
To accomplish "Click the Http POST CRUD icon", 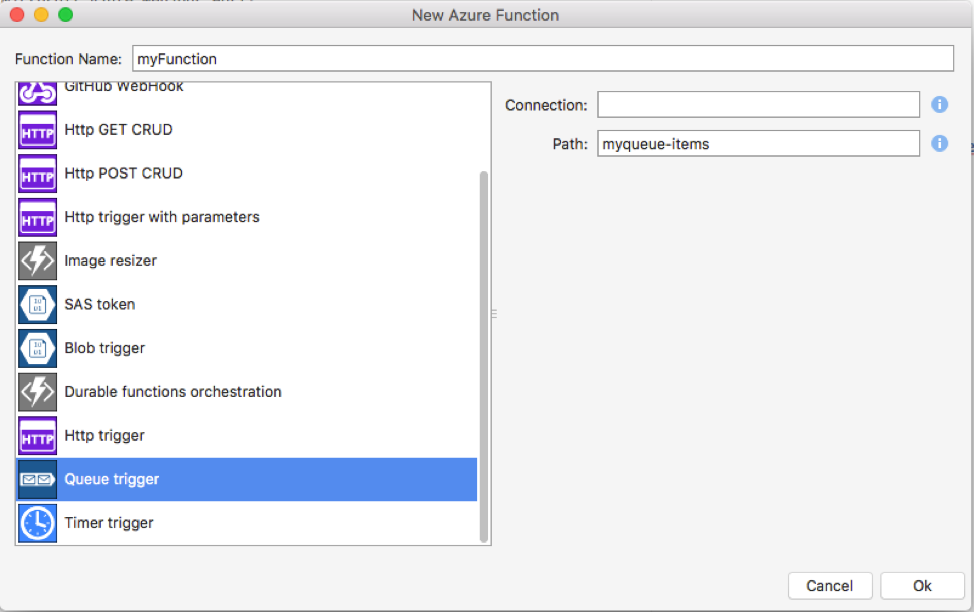I will click(38, 174).
